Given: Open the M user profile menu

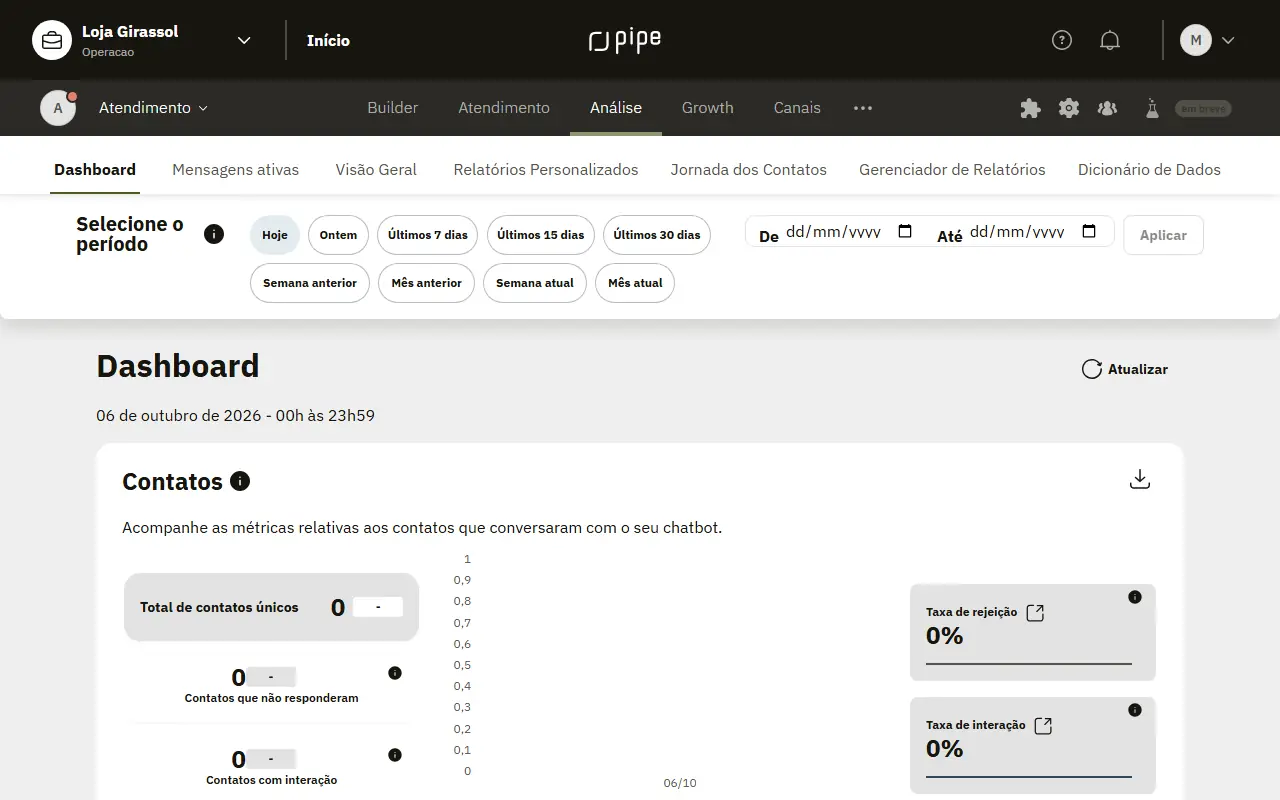Looking at the screenshot, I should (x=1208, y=40).
